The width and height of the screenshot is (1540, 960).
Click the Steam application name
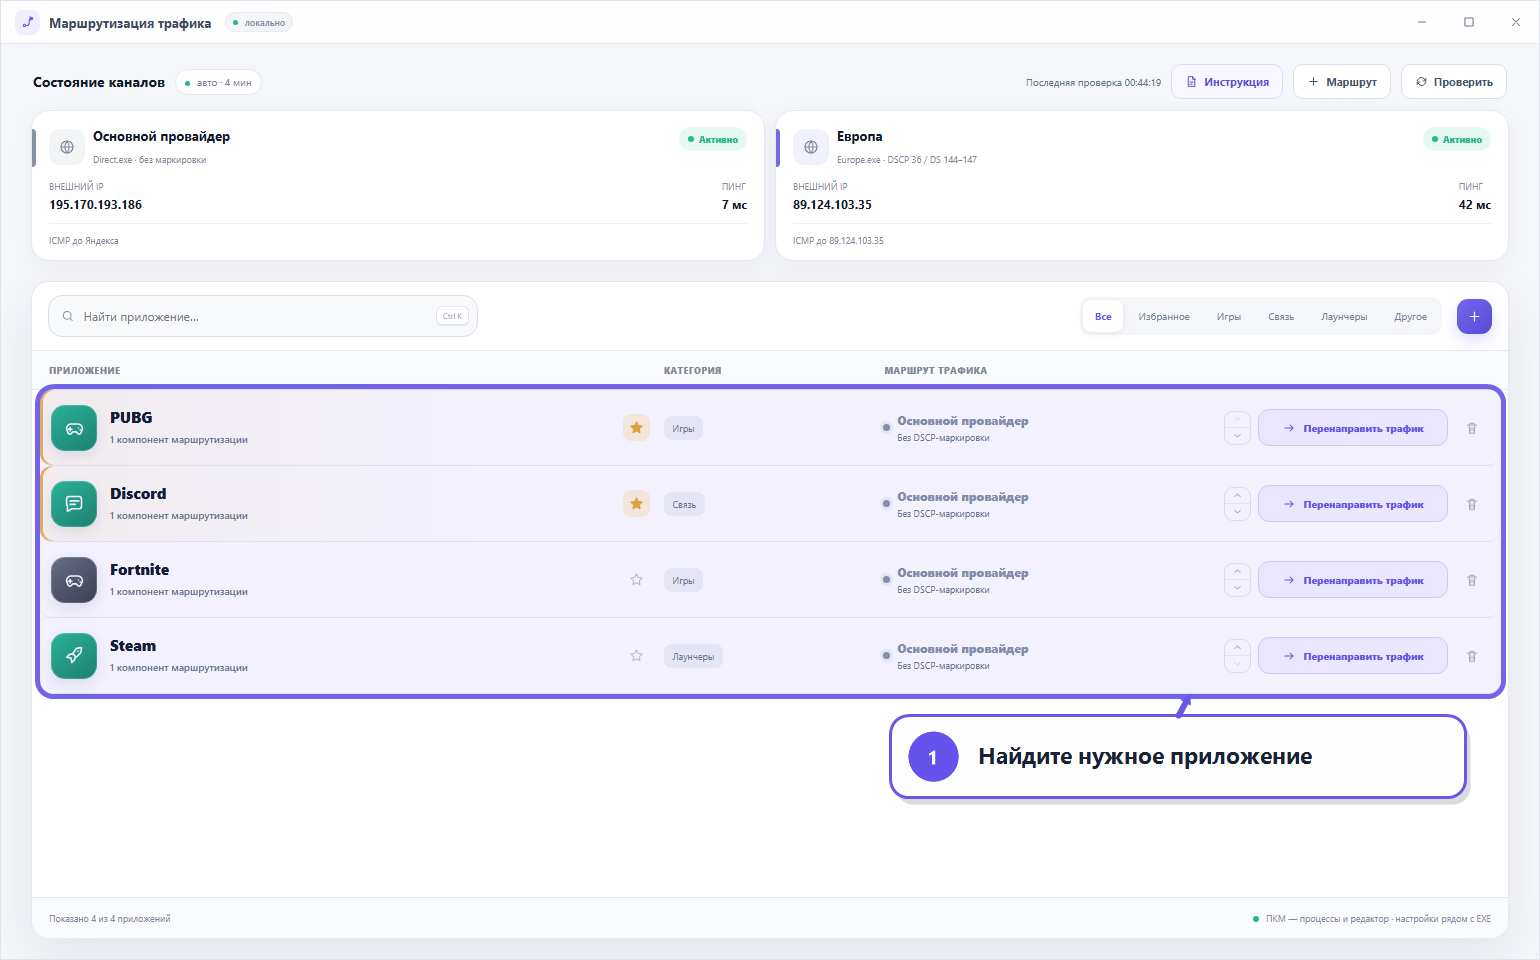pos(133,646)
